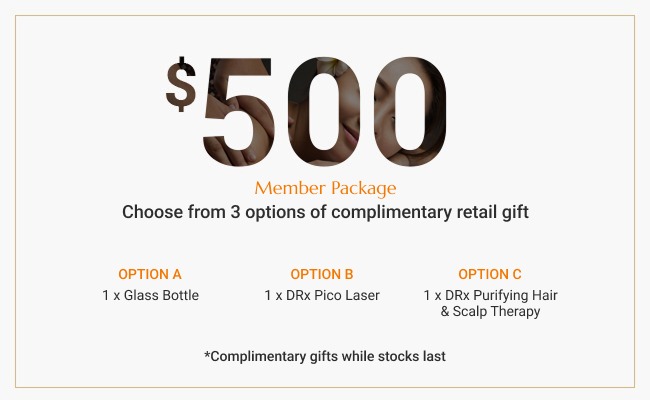Click the "& Scalp Therapy" line
Image resolution: width=650 pixels, height=400 pixels.
pos(490,311)
